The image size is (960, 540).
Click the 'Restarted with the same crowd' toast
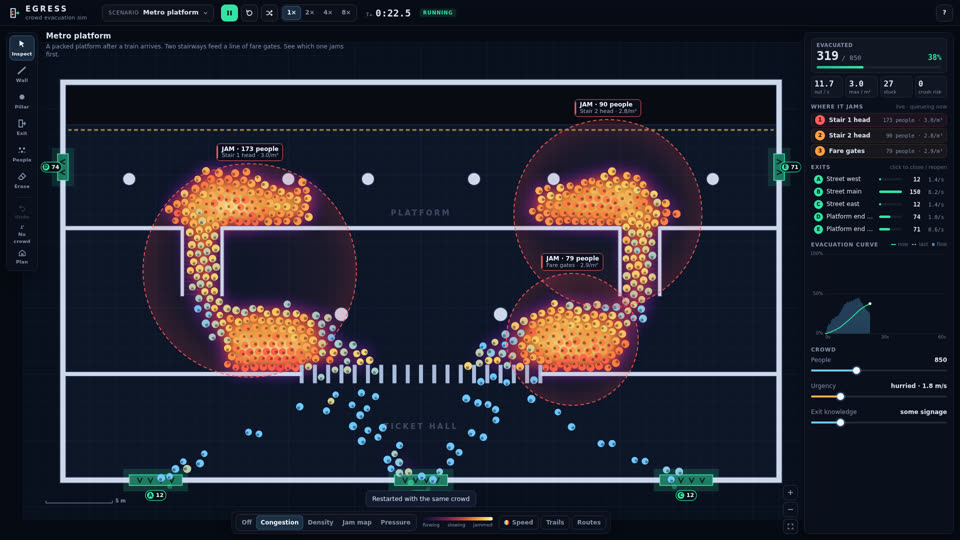click(x=421, y=498)
